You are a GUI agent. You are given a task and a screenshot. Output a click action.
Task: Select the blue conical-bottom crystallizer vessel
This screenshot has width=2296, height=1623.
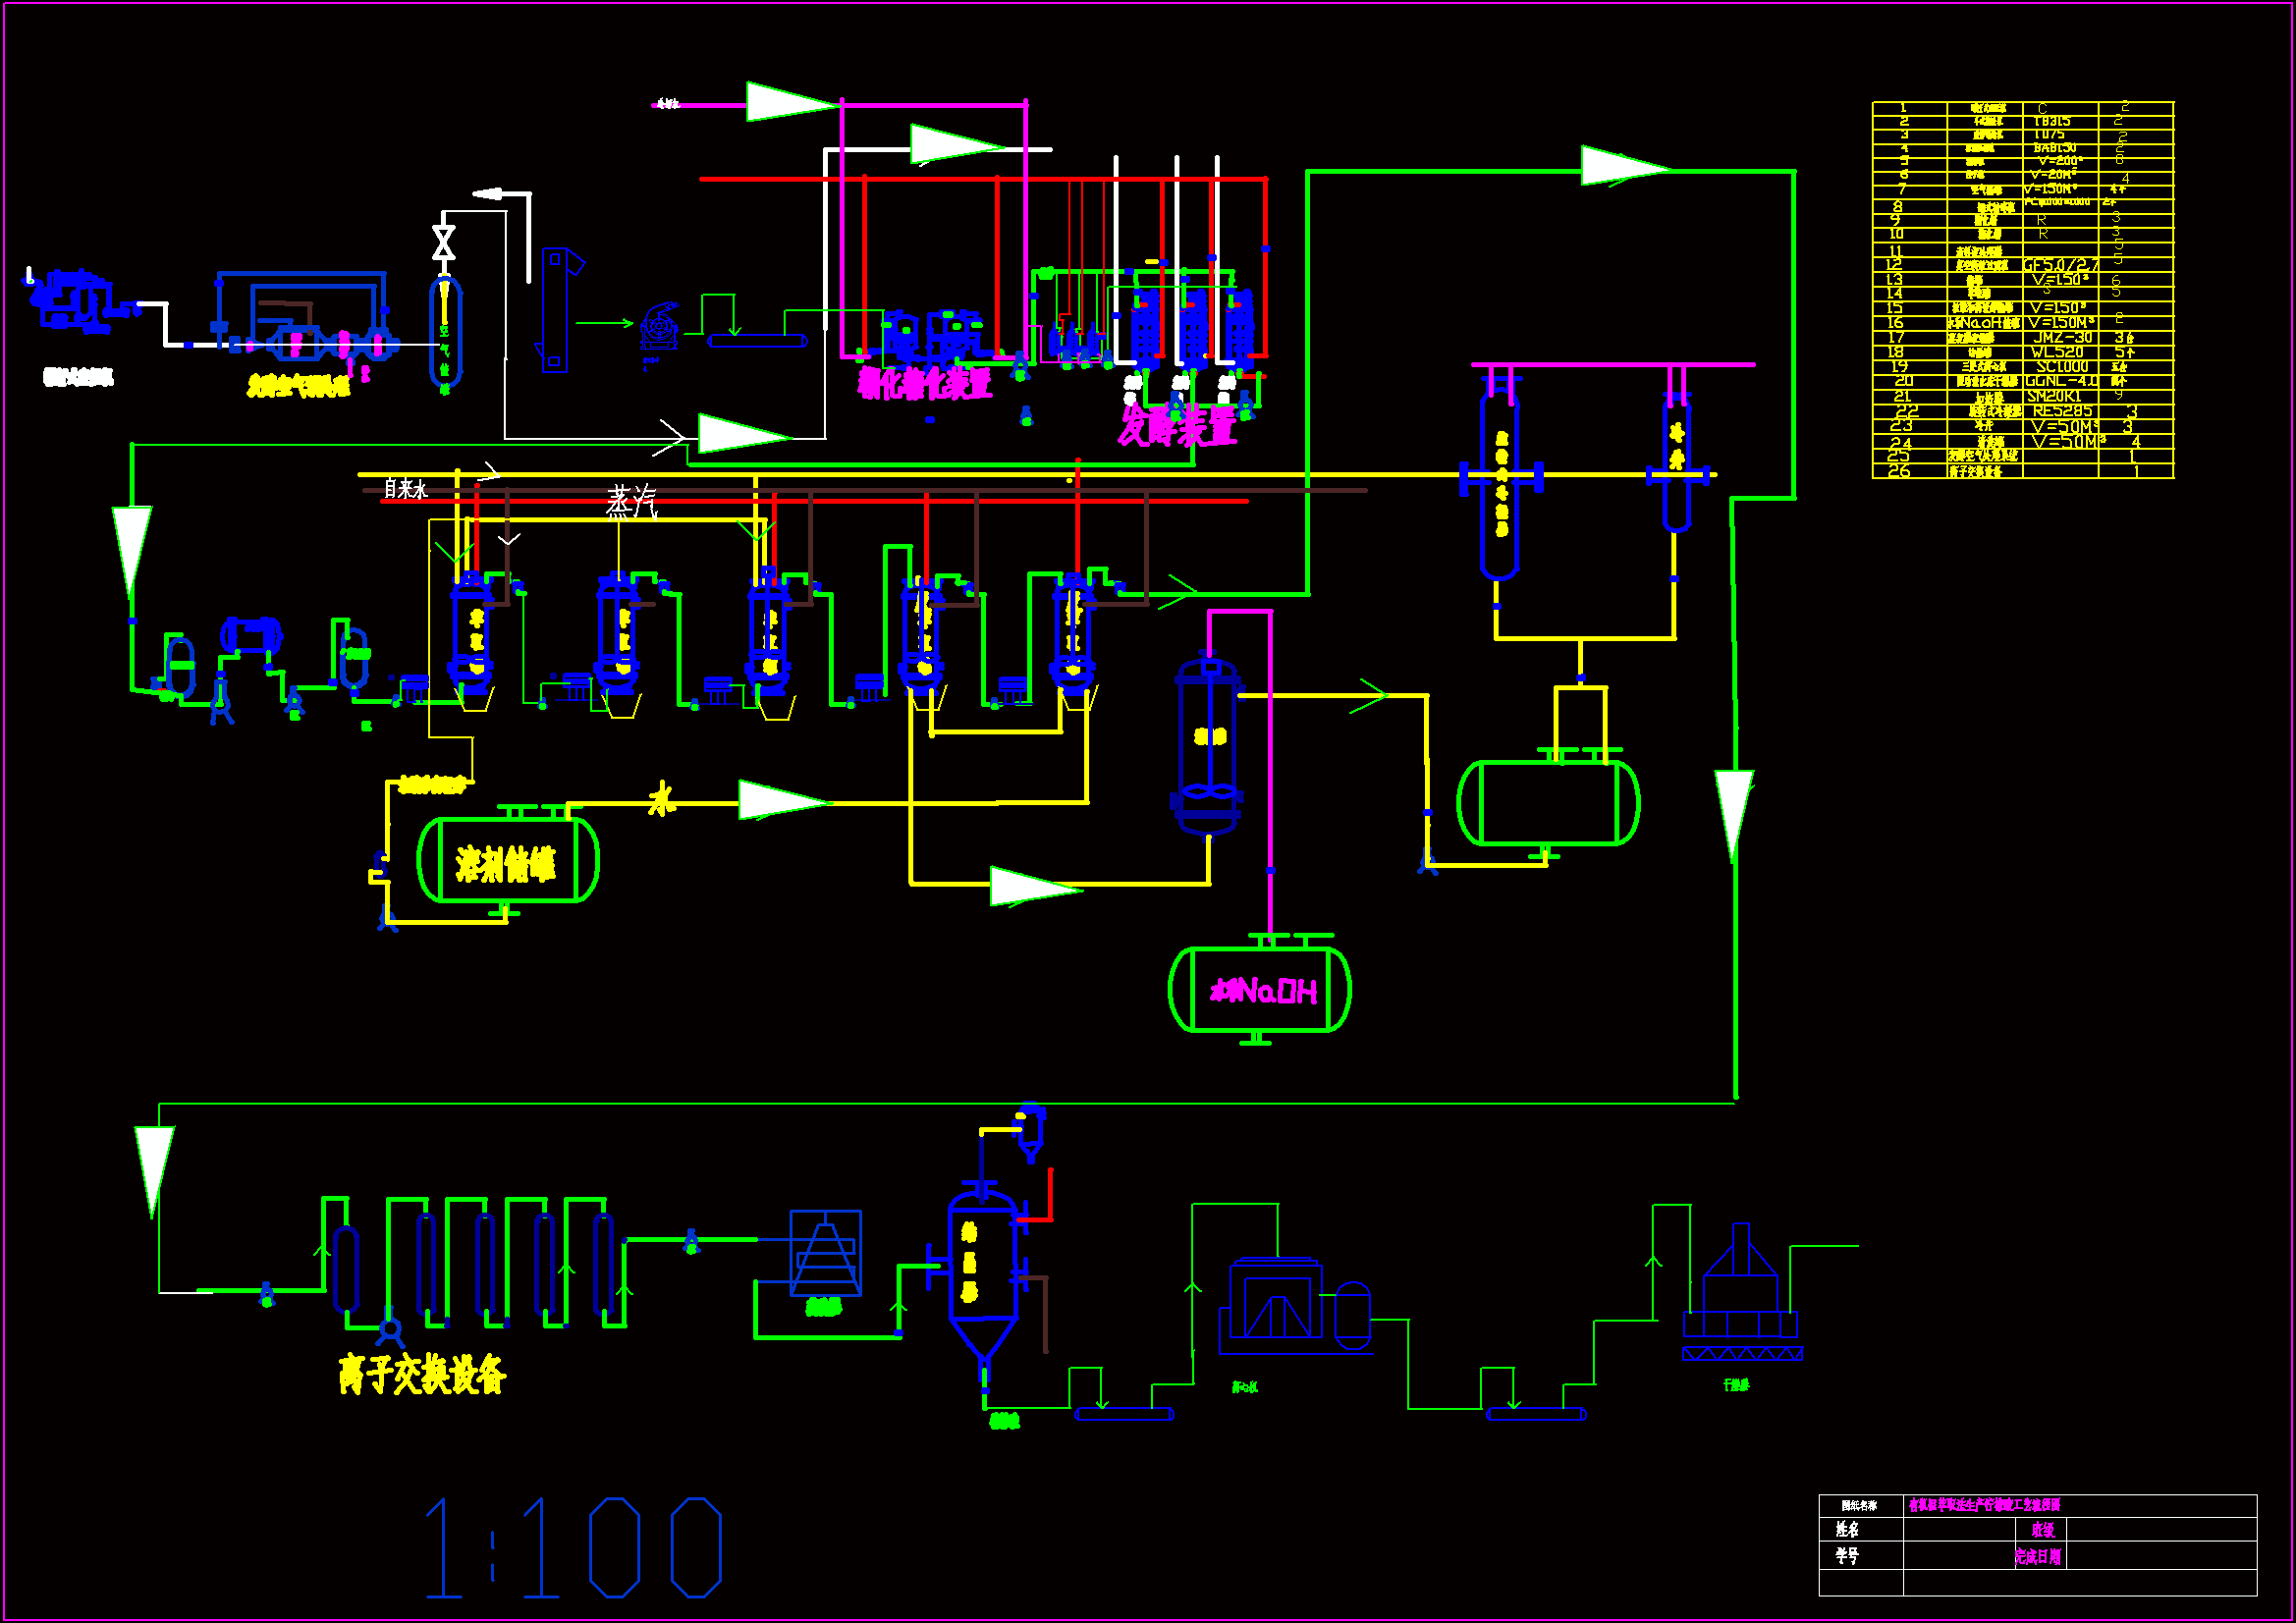(x=983, y=1280)
